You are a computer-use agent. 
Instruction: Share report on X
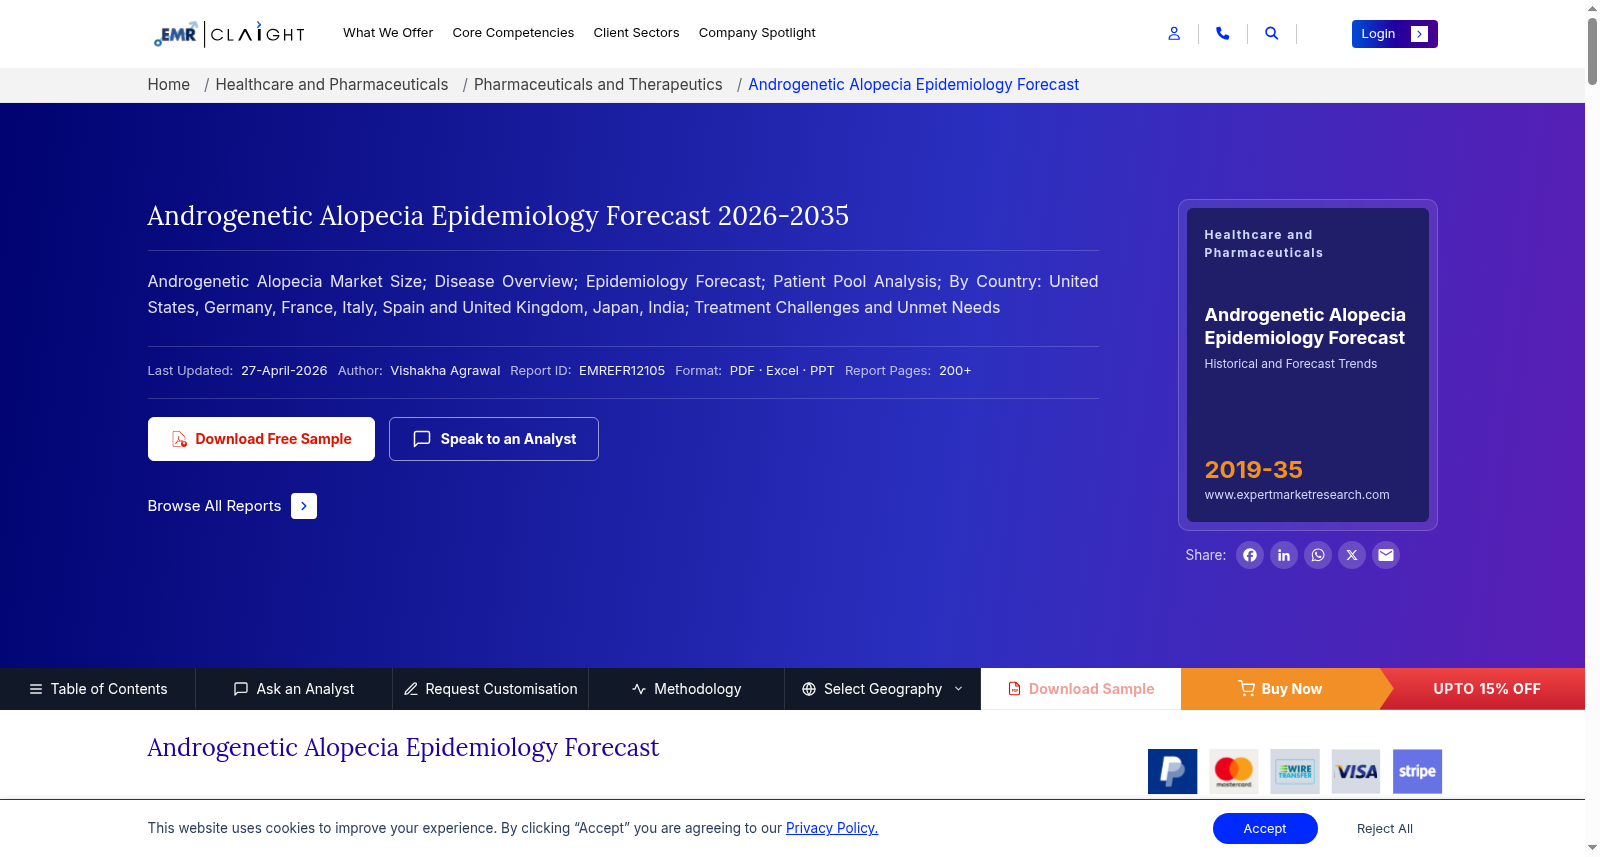[x=1352, y=555]
